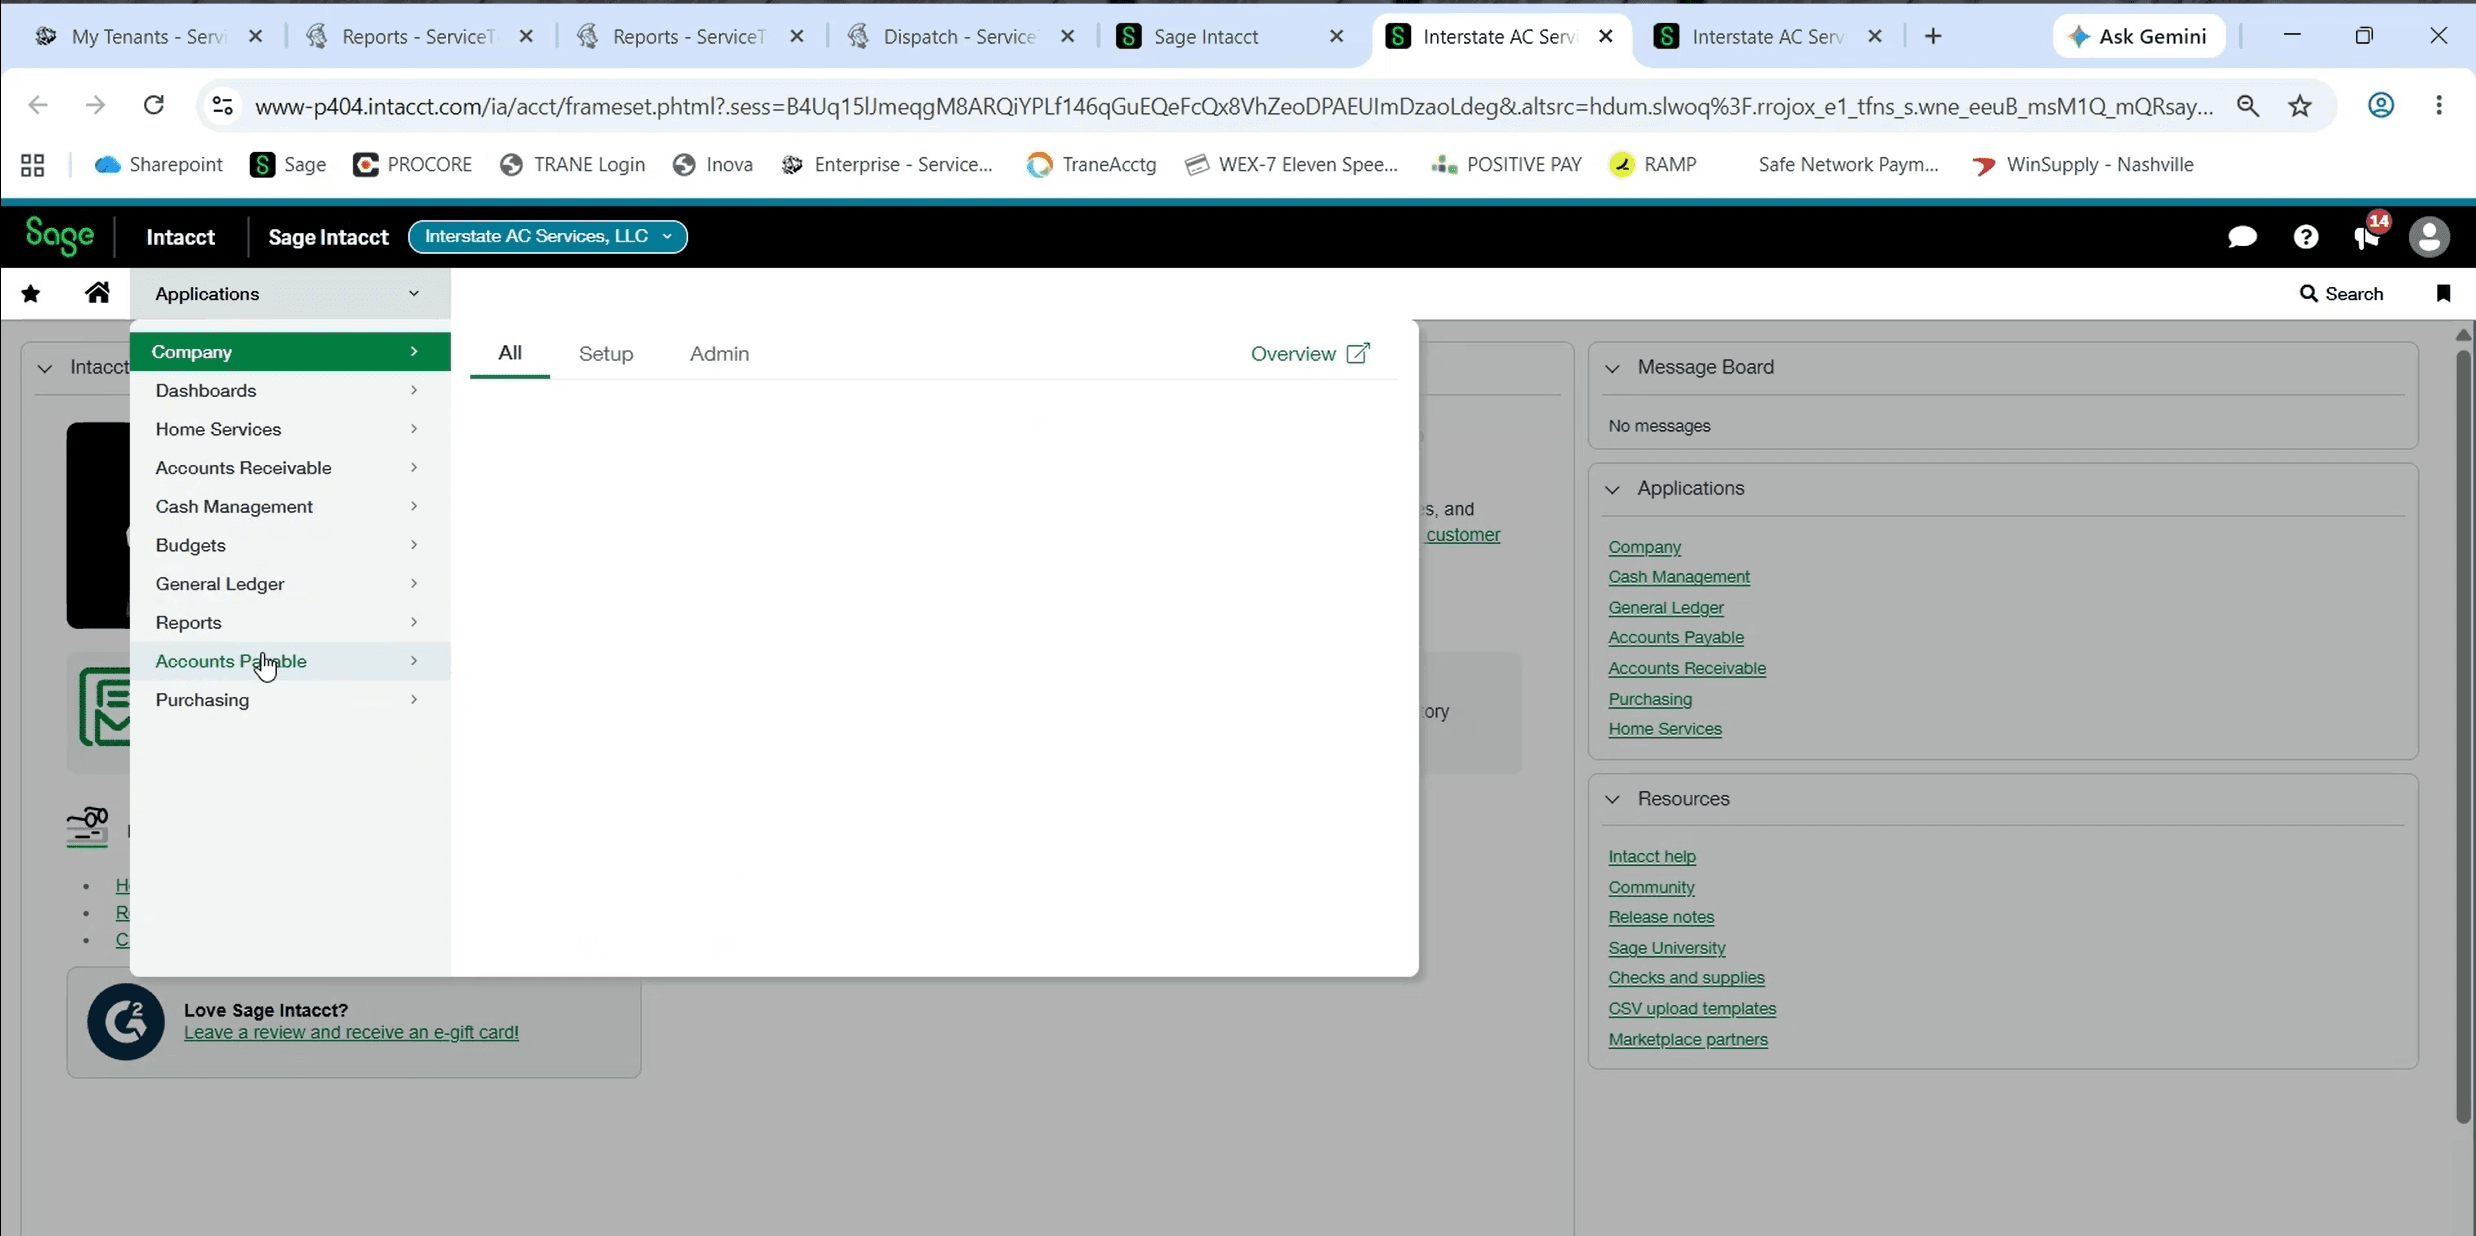Collapse the Resources panel
2476x1236 pixels.
pos(1612,799)
